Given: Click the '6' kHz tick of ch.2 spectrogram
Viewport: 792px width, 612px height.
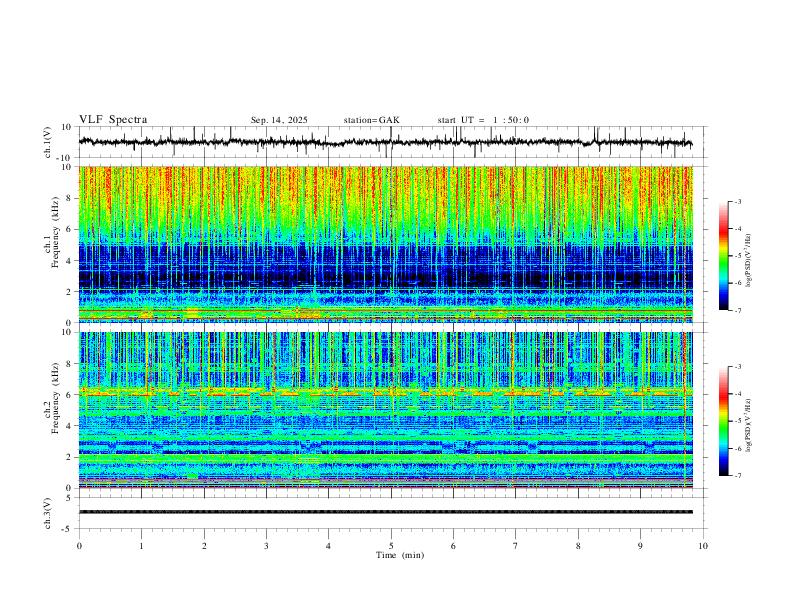Looking at the screenshot, I should [70, 395].
